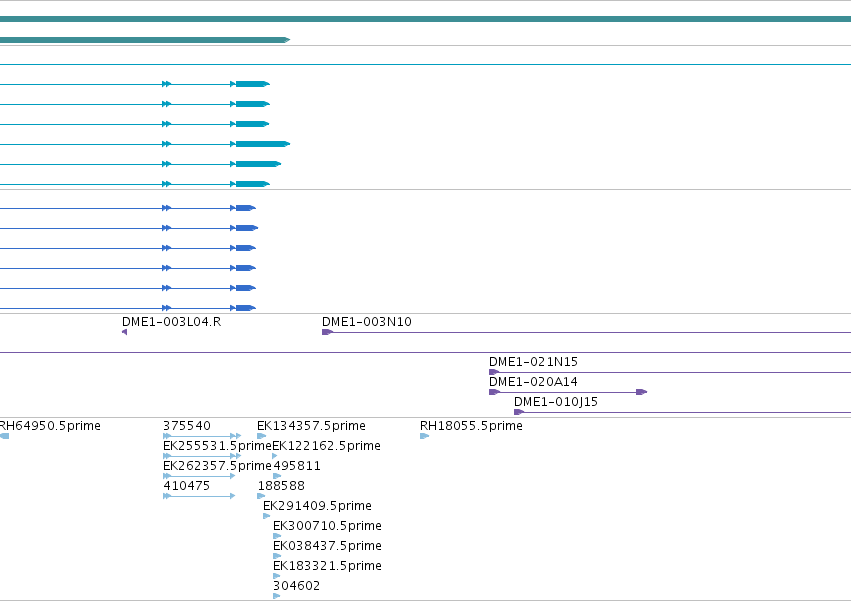Click the small arrow glyph under 188588

(x=262, y=496)
